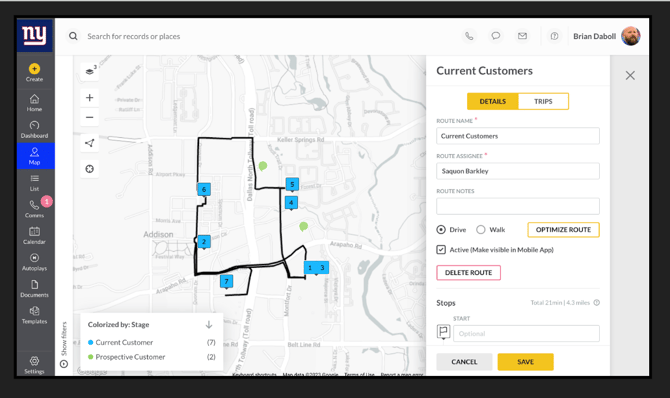Click the Stops total info icon
Viewport: 670px width, 398px height.
point(597,303)
